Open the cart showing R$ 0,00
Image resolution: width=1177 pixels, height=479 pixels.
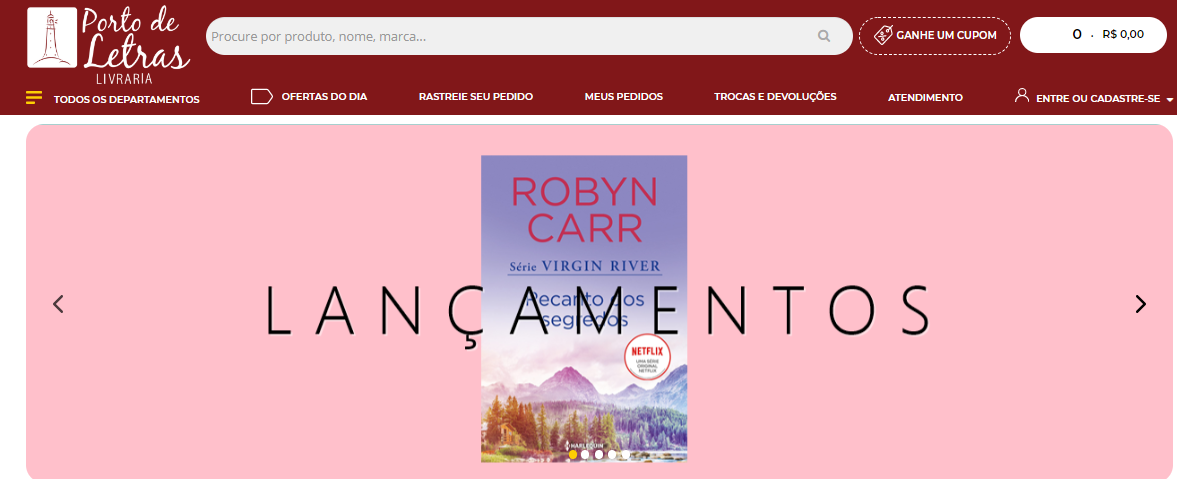pyautogui.click(x=1093, y=35)
